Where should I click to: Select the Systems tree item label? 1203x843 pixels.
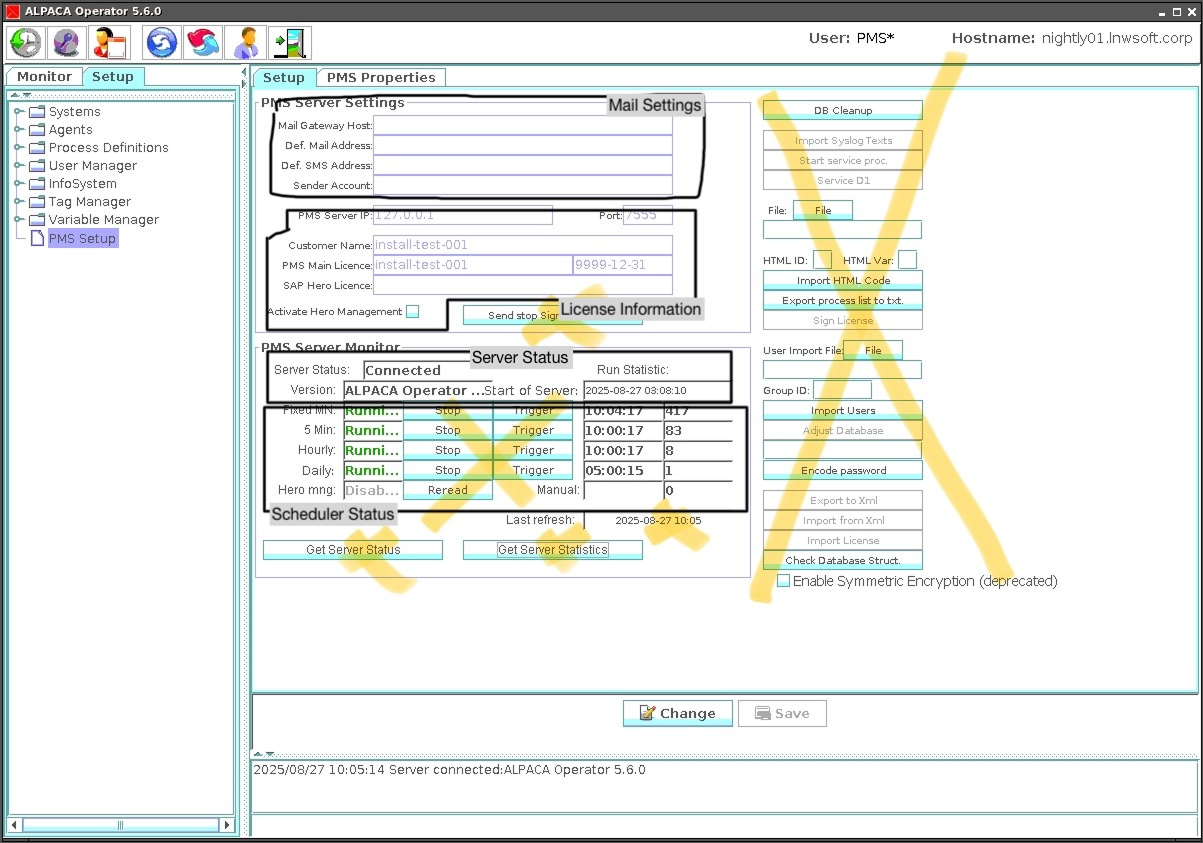(74, 111)
